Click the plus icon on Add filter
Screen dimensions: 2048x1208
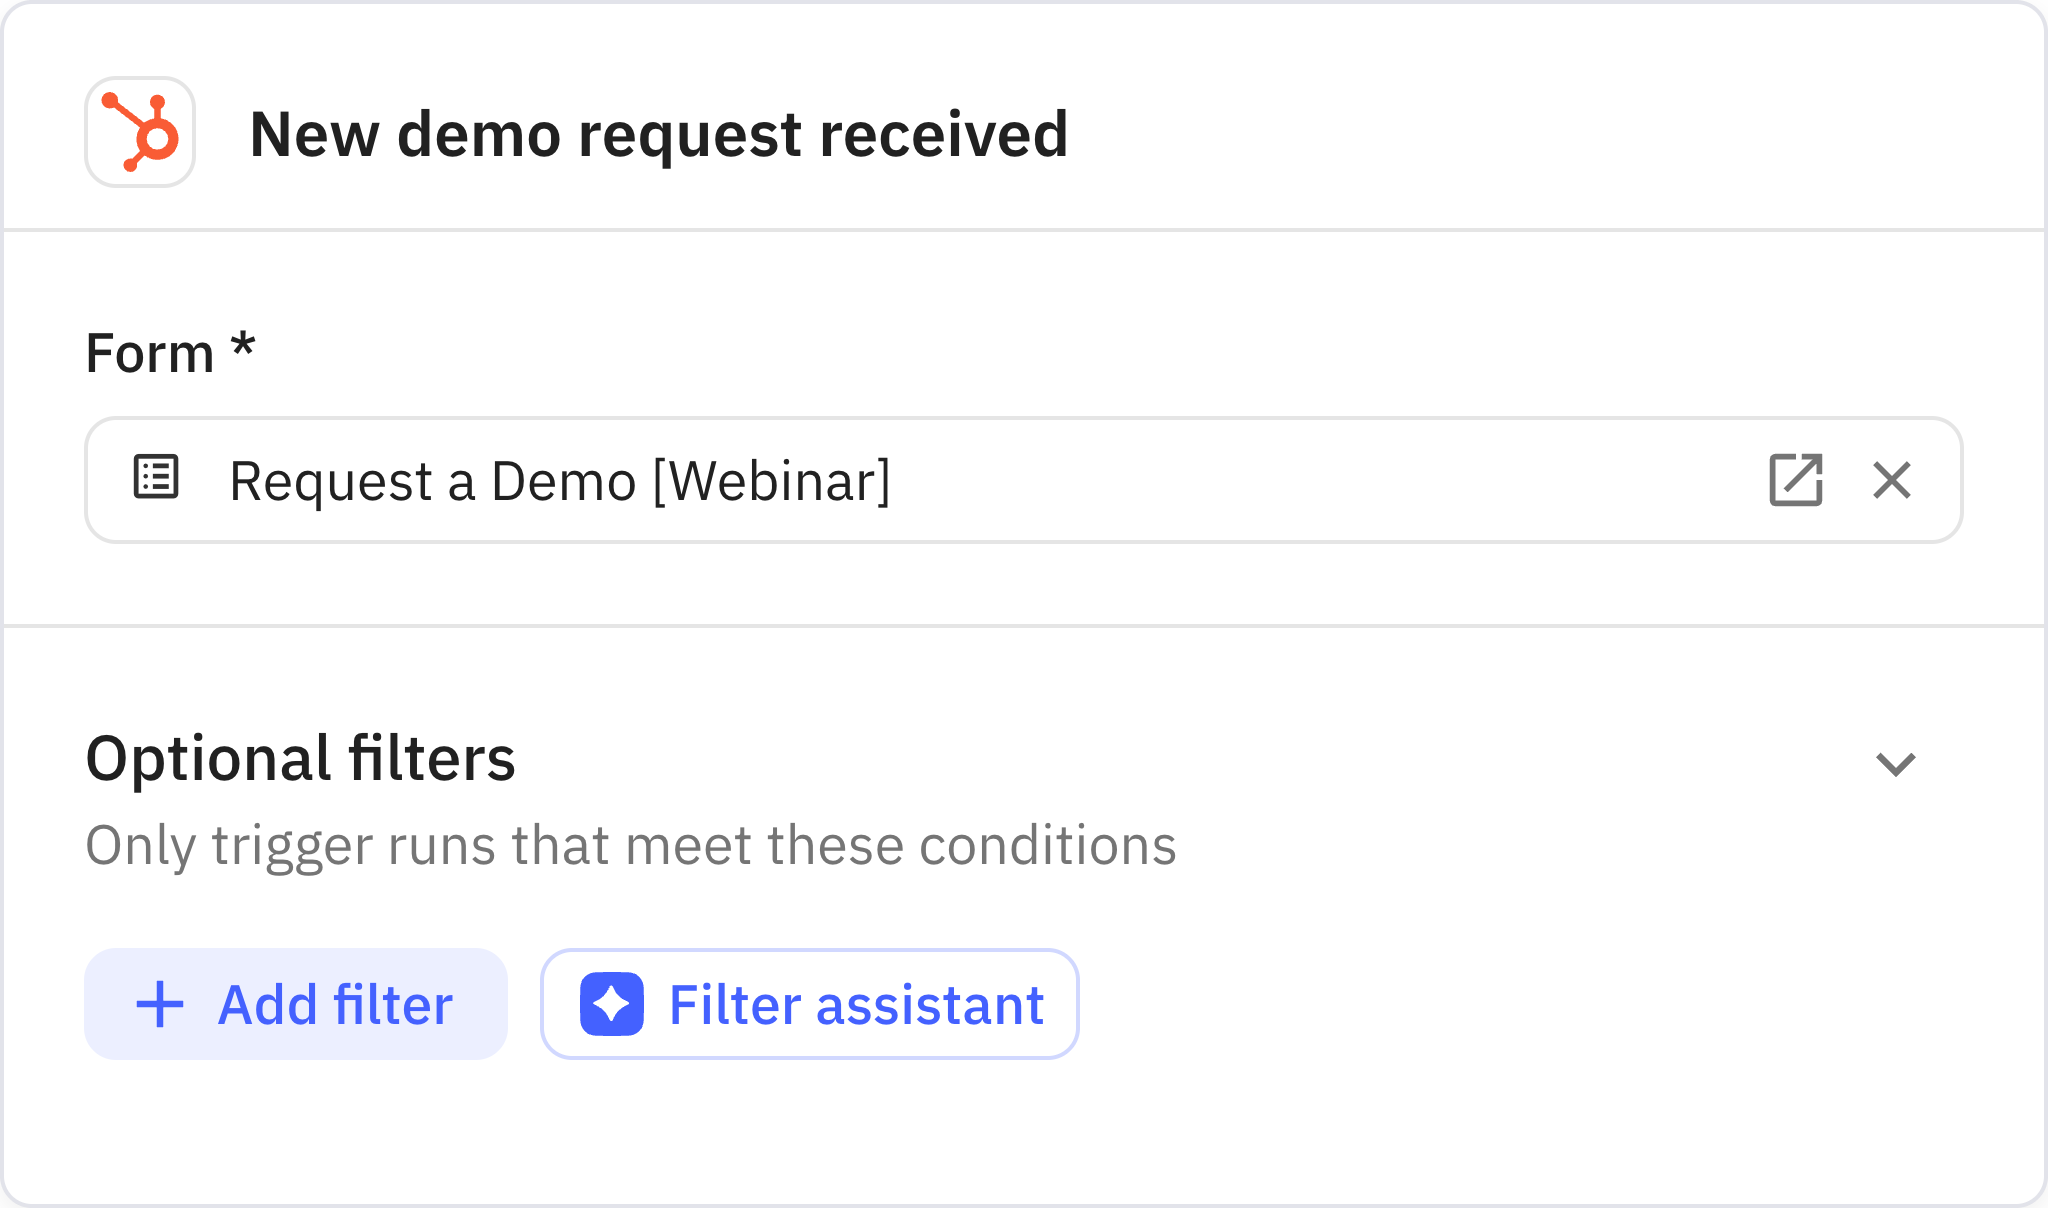tap(160, 1003)
